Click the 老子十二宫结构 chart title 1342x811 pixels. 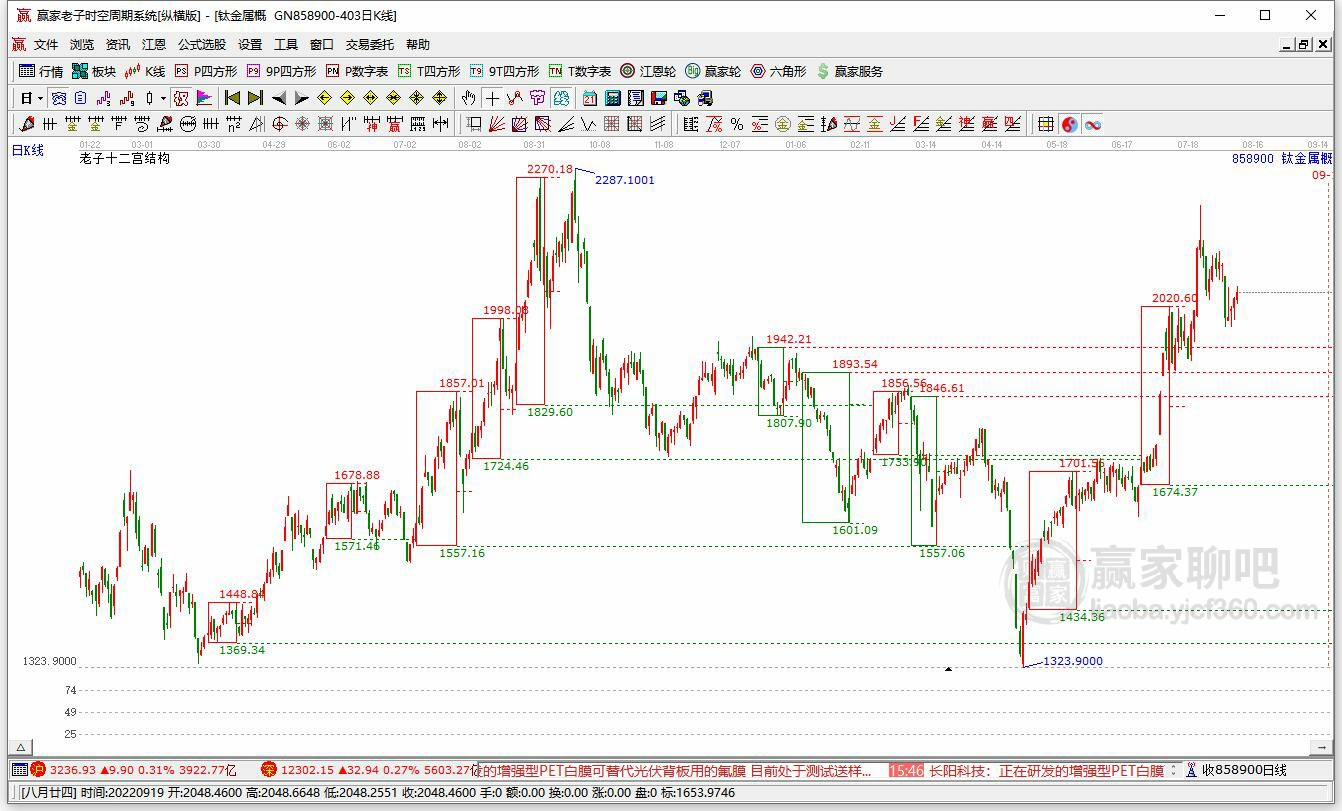124,158
